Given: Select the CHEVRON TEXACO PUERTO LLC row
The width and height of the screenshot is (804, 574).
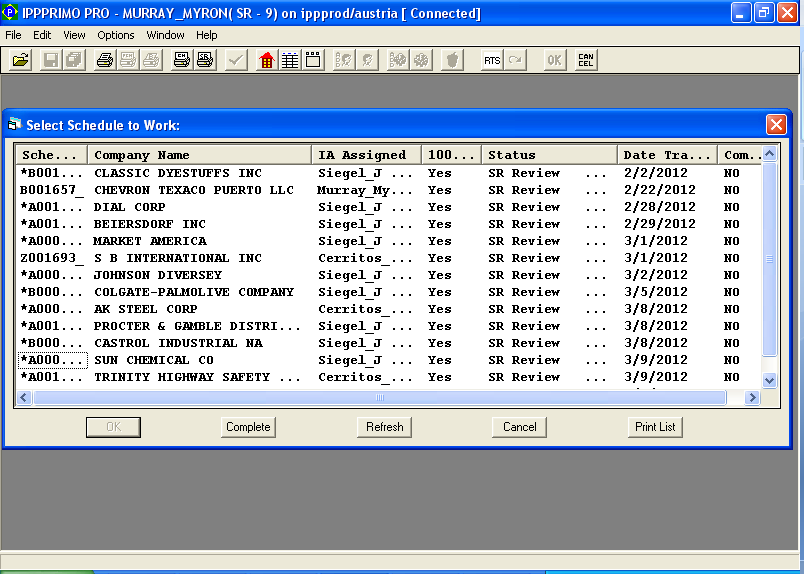Looking at the screenshot, I should point(389,190).
